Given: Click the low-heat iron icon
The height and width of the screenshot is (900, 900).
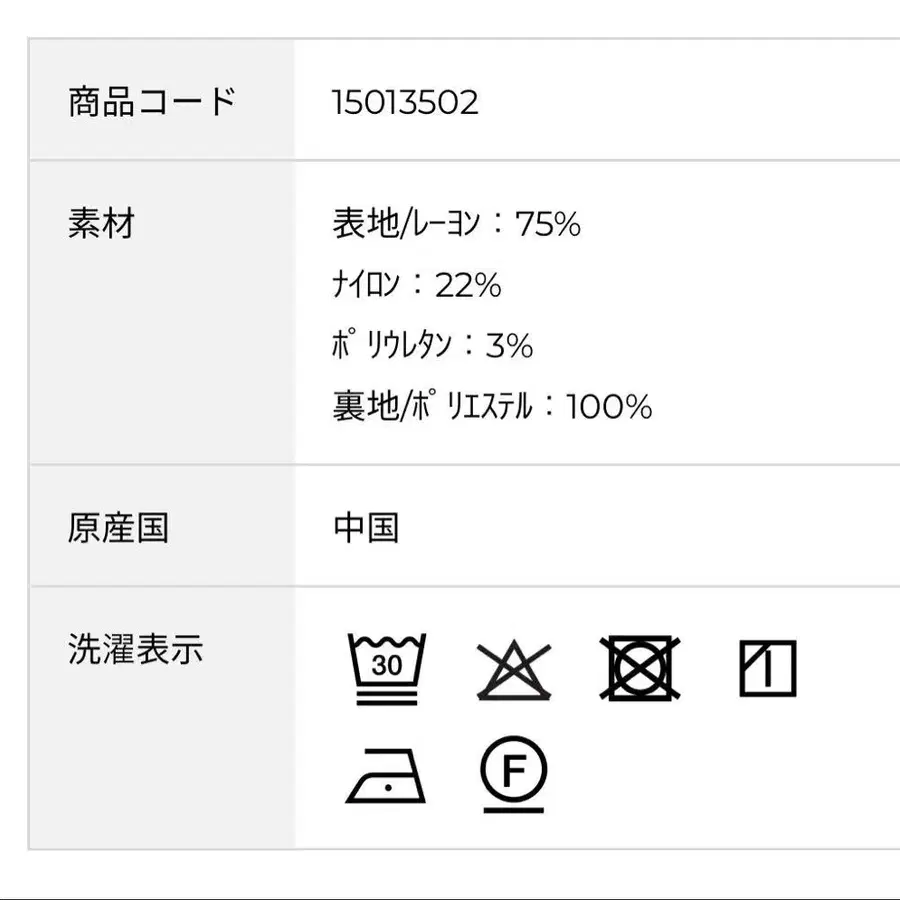Looking at the screenshot, I should click(386, 775).
